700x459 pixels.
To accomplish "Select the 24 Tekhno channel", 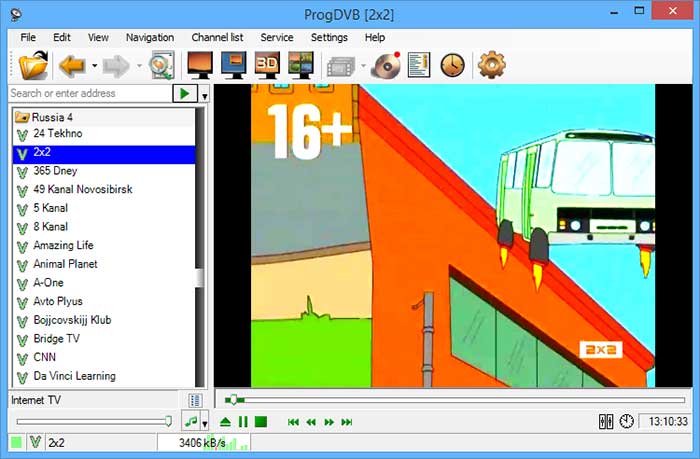I will click(104, 134).
